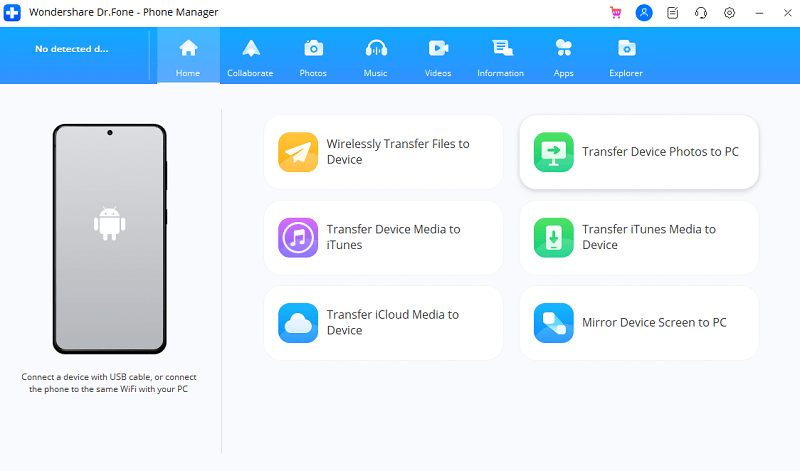This screenshot has height=471, width=800.
Task: Switch to the Home tab
Action: coord(188,57)
